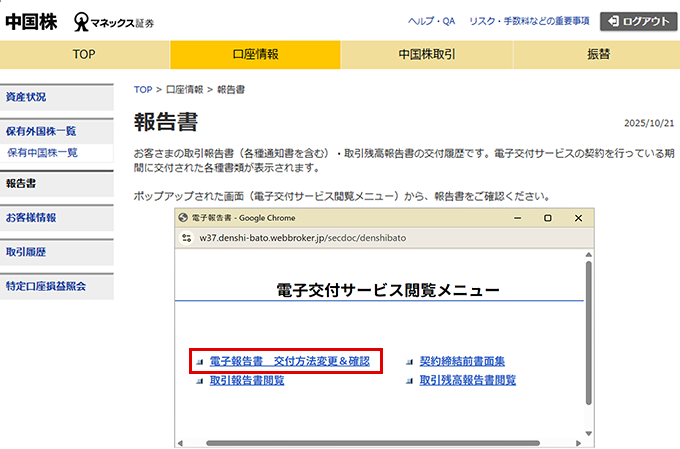This screenshot has height=449, width=680.
Task: Click the 中国株 site title
Action: (x=31, y=22)
